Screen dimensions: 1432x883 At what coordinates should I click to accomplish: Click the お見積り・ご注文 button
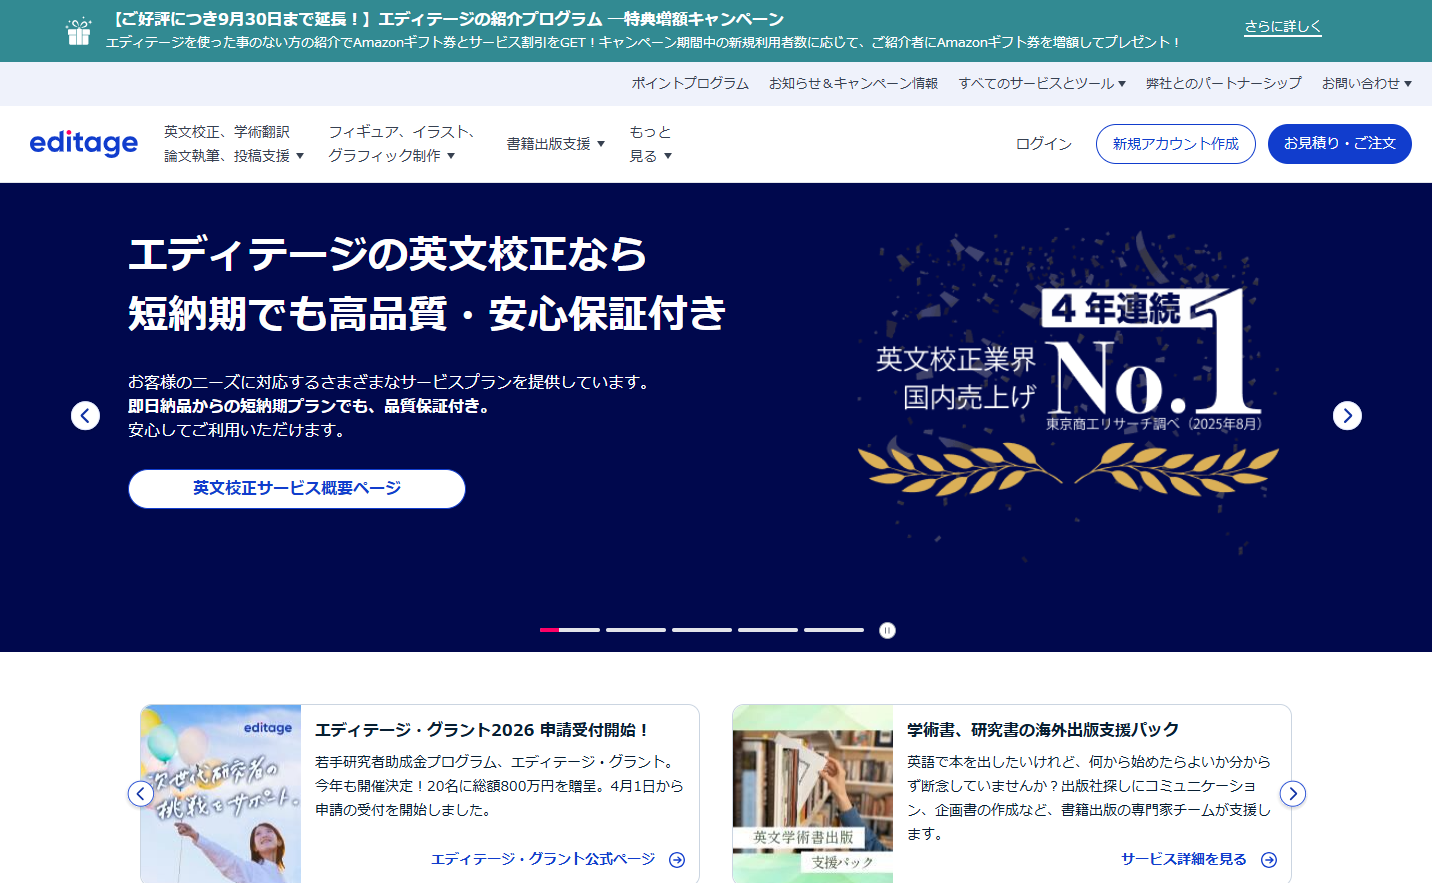1340,144
